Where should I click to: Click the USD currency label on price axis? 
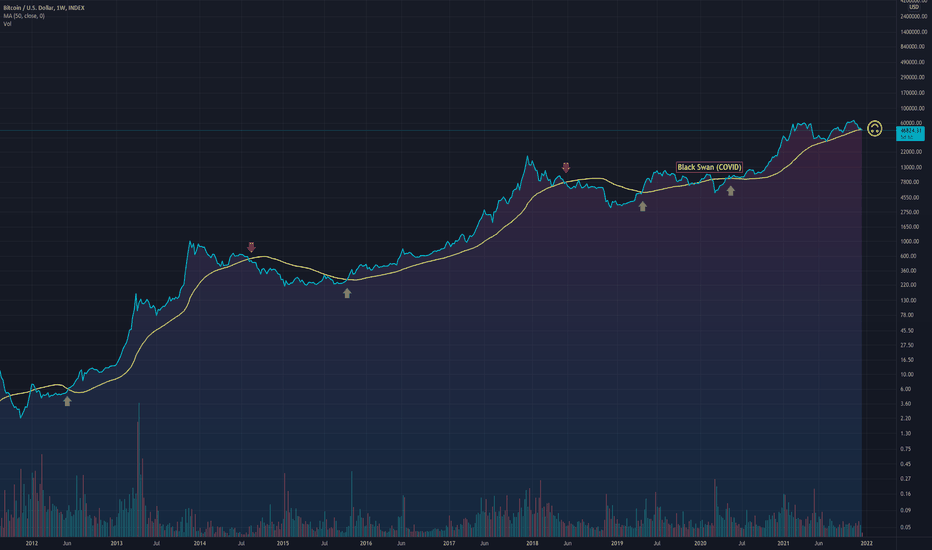tap(914, 7)
